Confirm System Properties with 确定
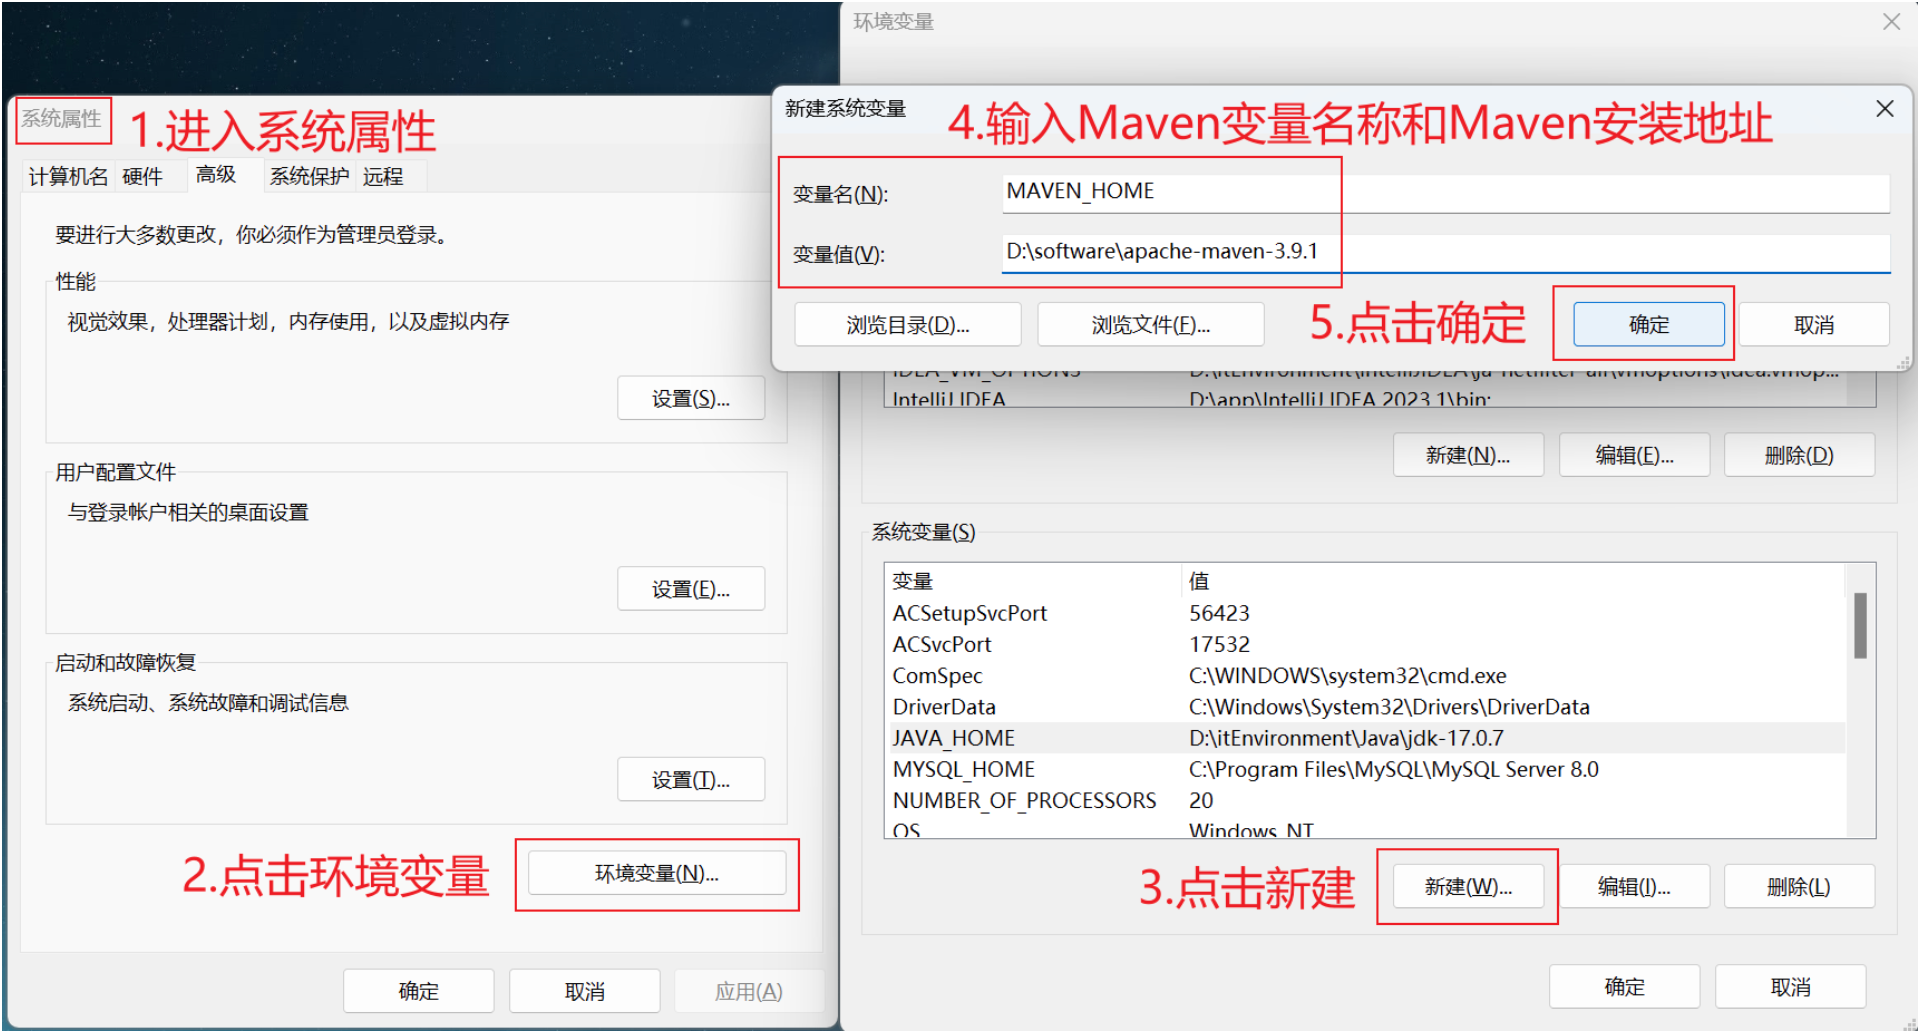Image resolution: width=1919 pixels, height=1031 pixels. pos(419,991)
